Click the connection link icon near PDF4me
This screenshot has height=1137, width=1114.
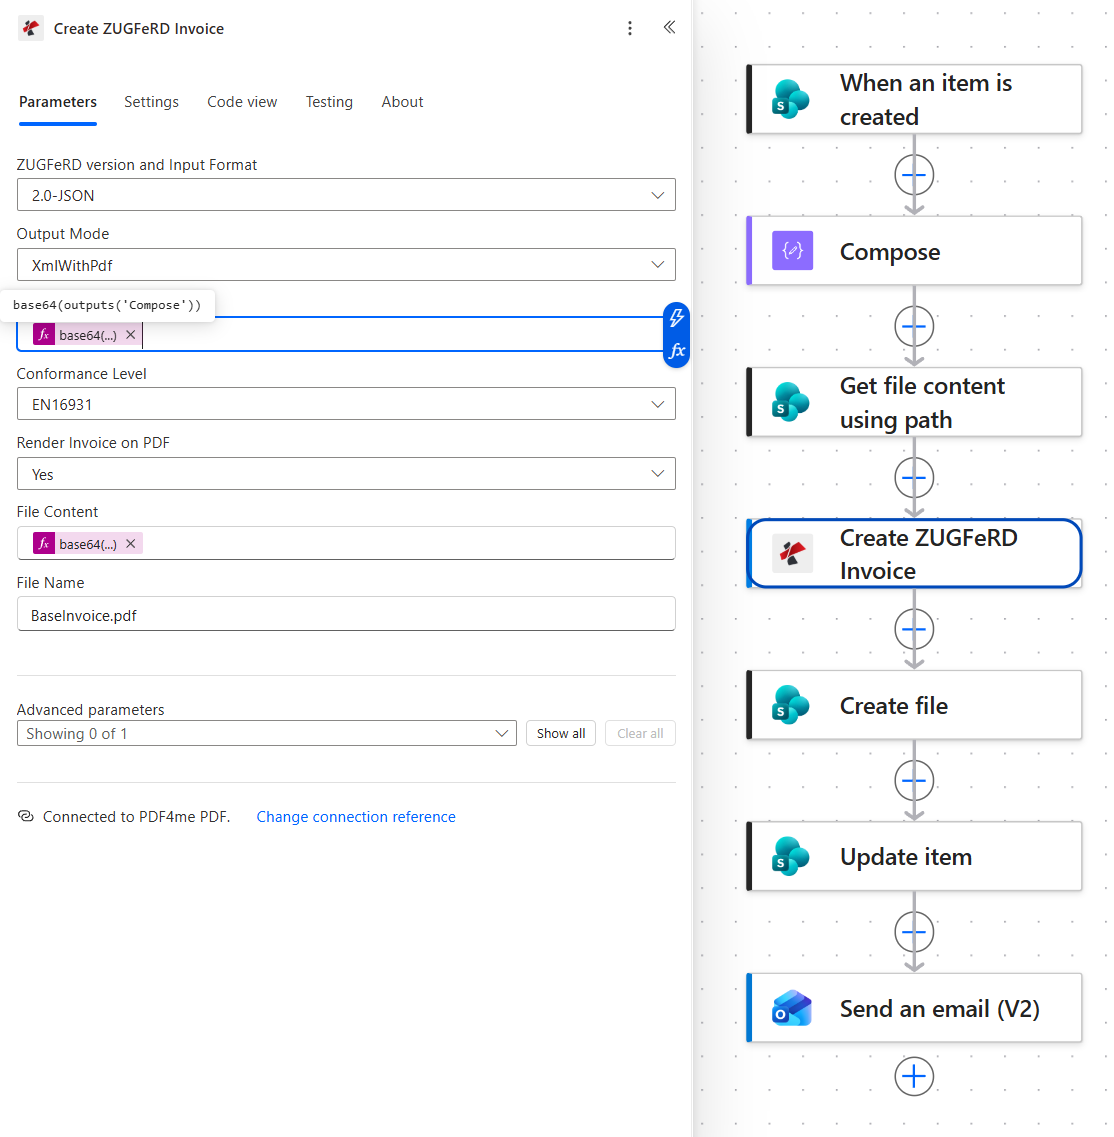pos(25,816)
